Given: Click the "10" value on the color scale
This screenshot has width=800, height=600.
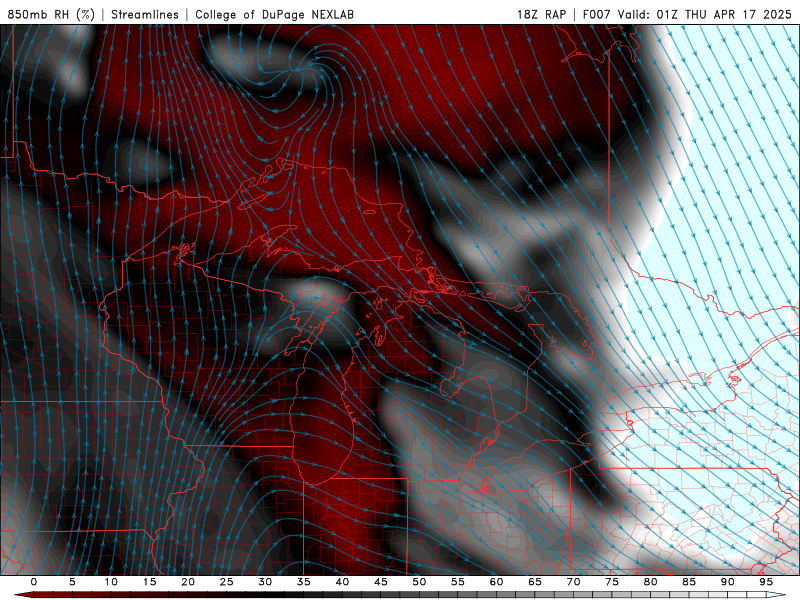Looking at the screenshot, I should pyautogui.click(x=111, y=582).
